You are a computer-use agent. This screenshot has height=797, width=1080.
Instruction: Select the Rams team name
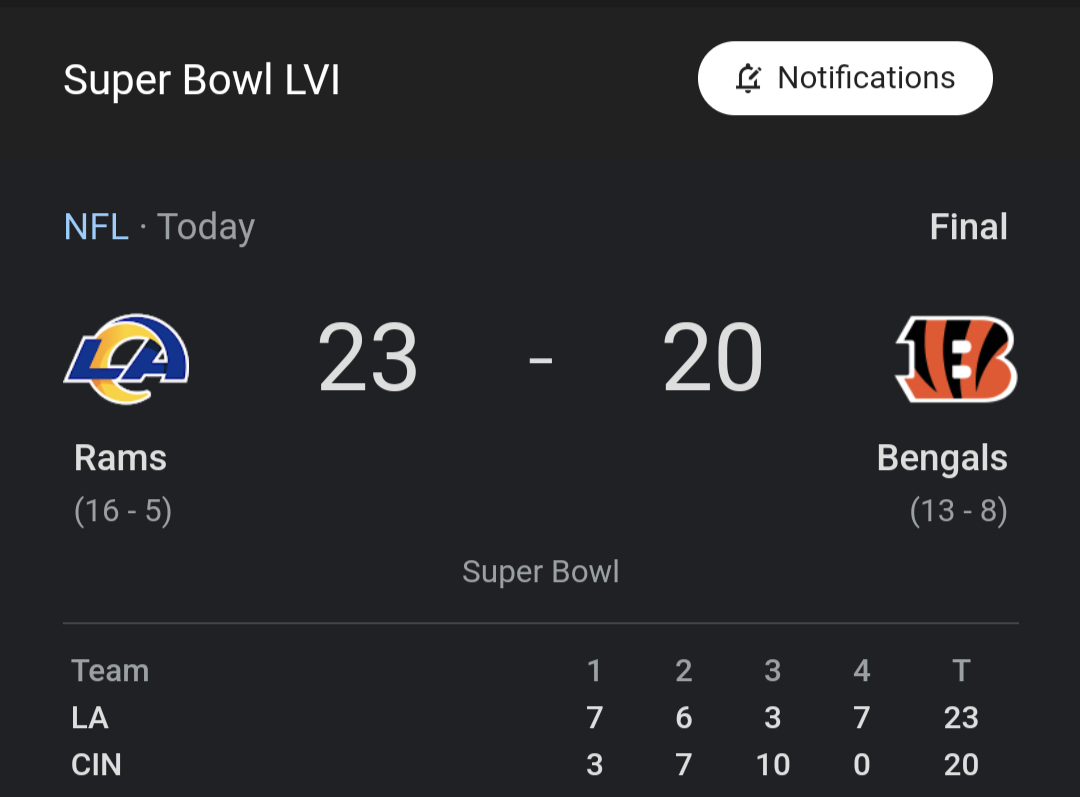click(120, 458)
